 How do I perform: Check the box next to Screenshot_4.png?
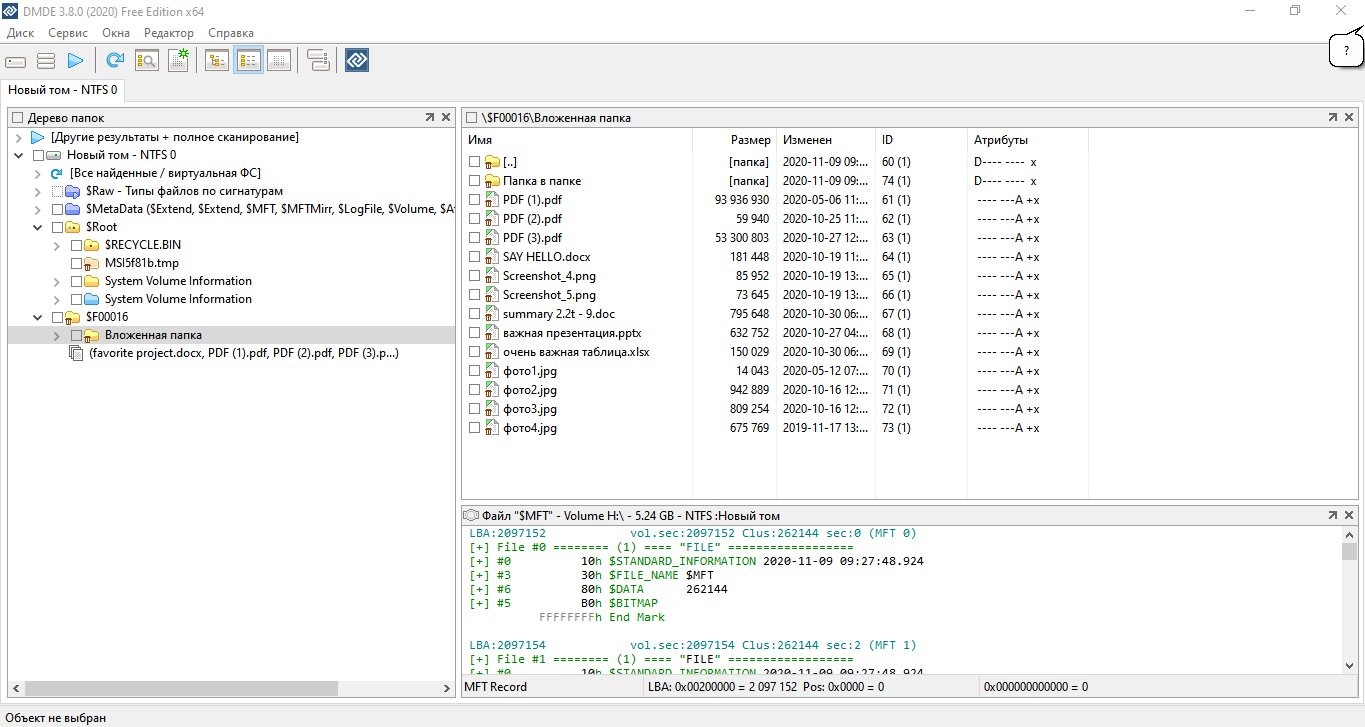(474, 276)
